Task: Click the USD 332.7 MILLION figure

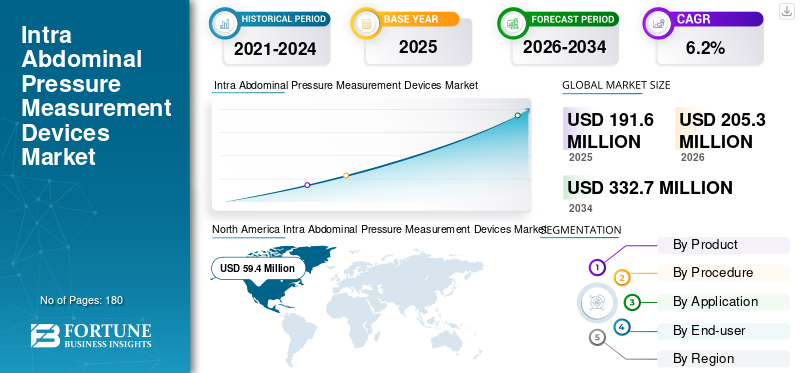Action: tap(650, 188)
